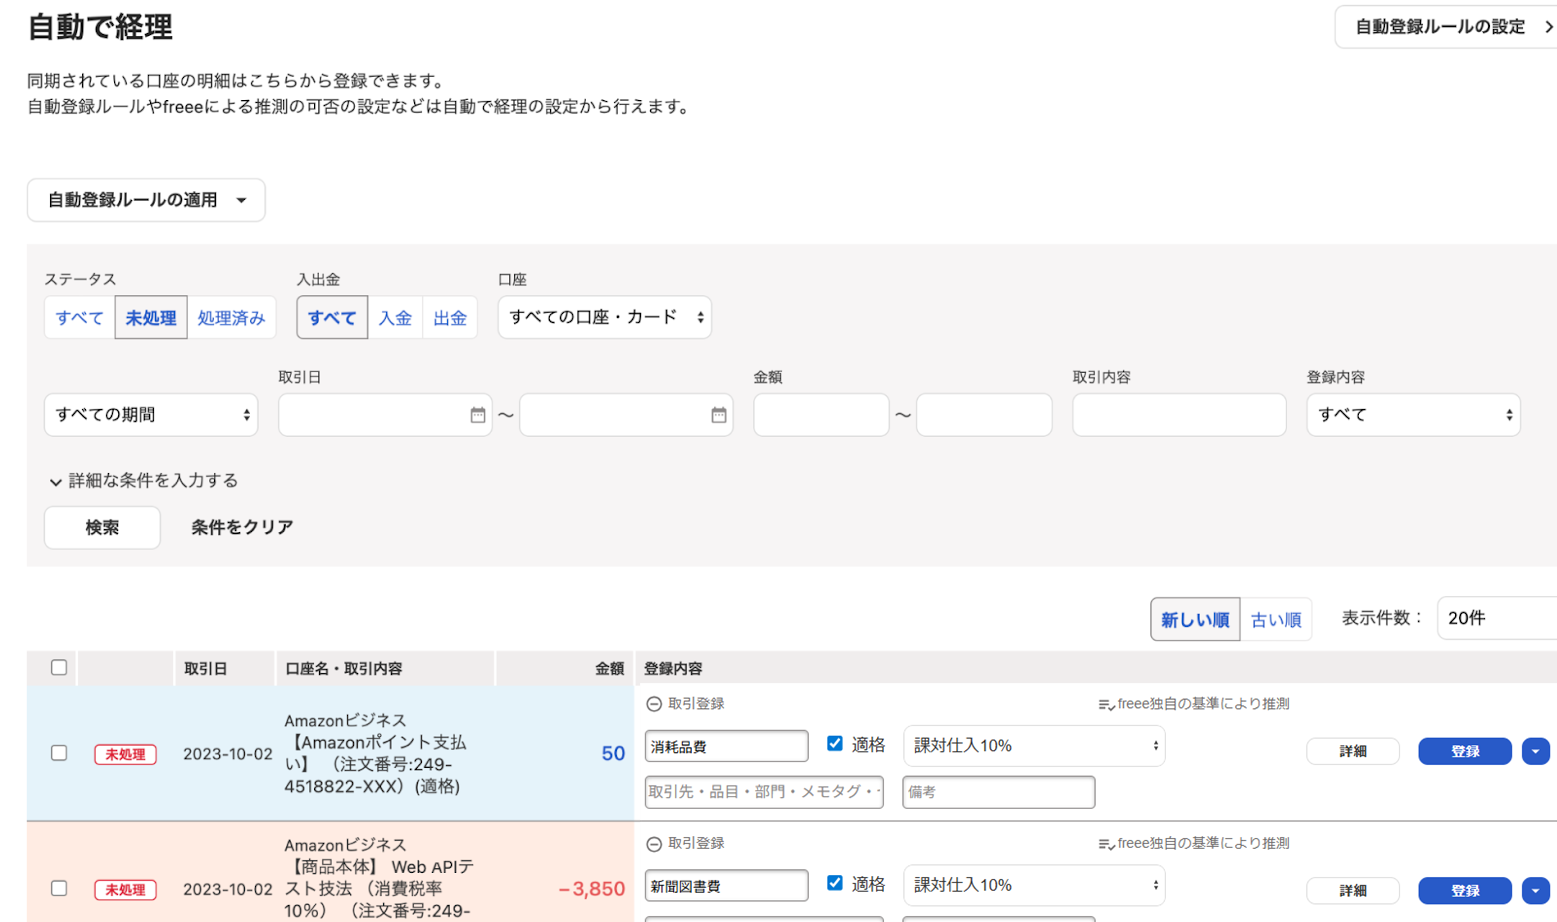Click 詳細 button for 新聞図書費 row

(1353, 890)
